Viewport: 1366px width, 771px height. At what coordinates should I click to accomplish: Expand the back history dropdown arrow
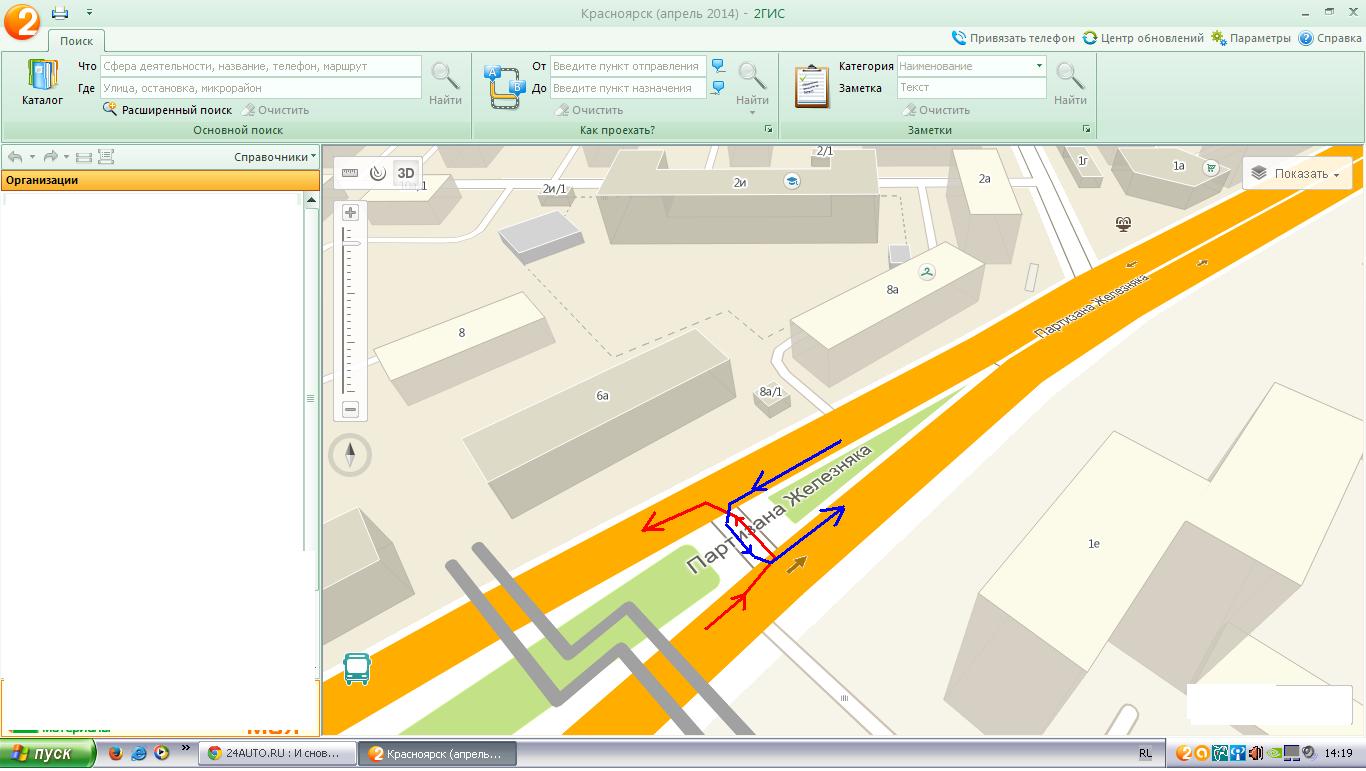(x=32, y=157)
